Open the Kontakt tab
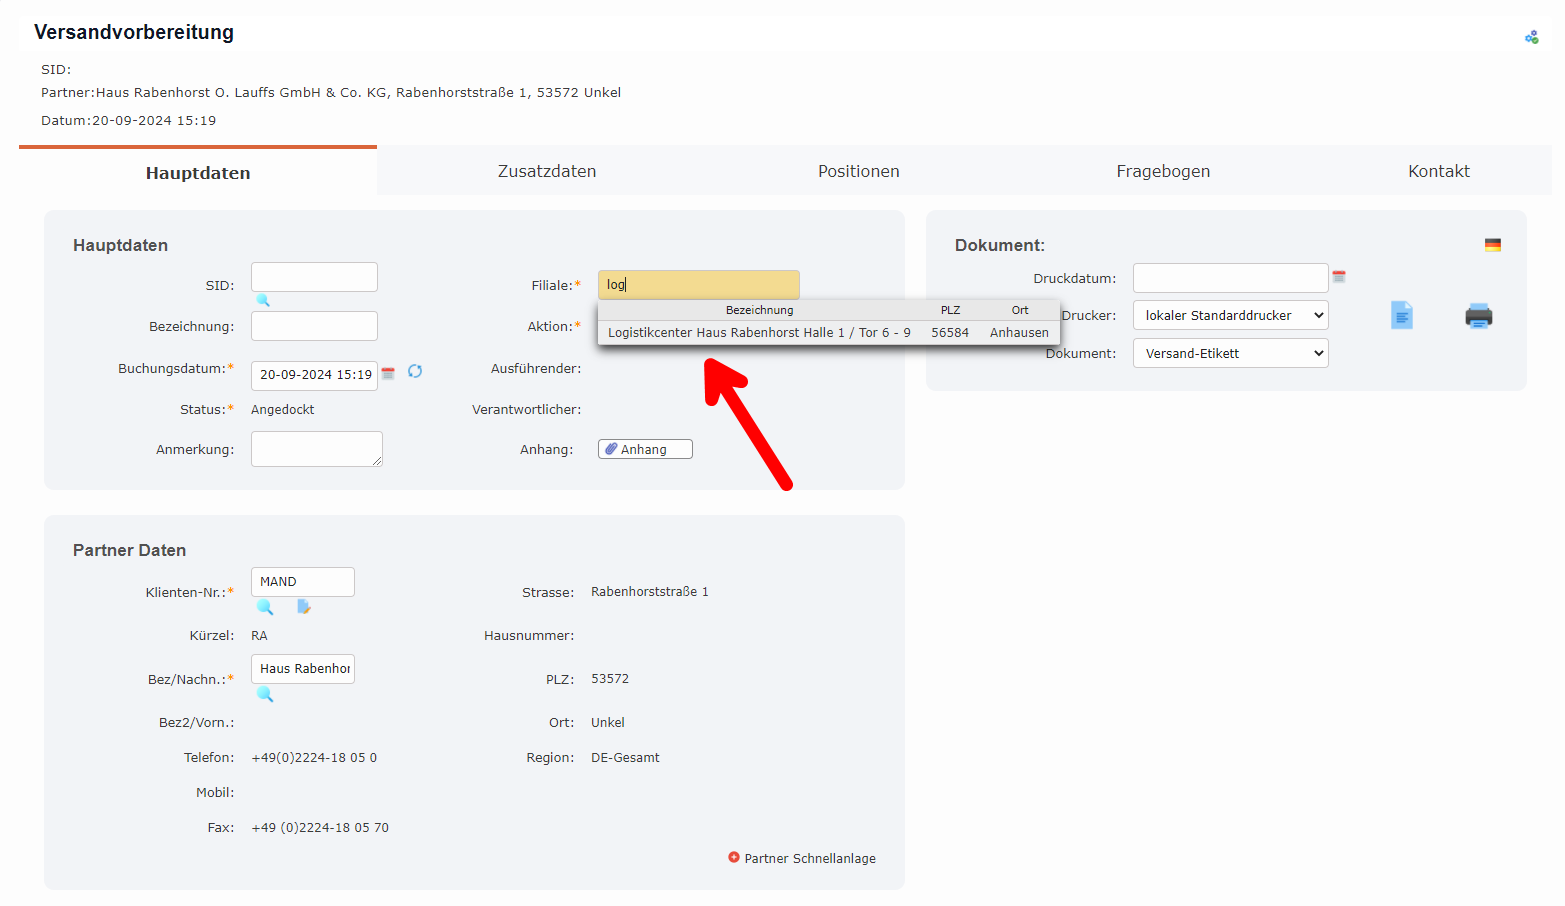 [1438, 170]
